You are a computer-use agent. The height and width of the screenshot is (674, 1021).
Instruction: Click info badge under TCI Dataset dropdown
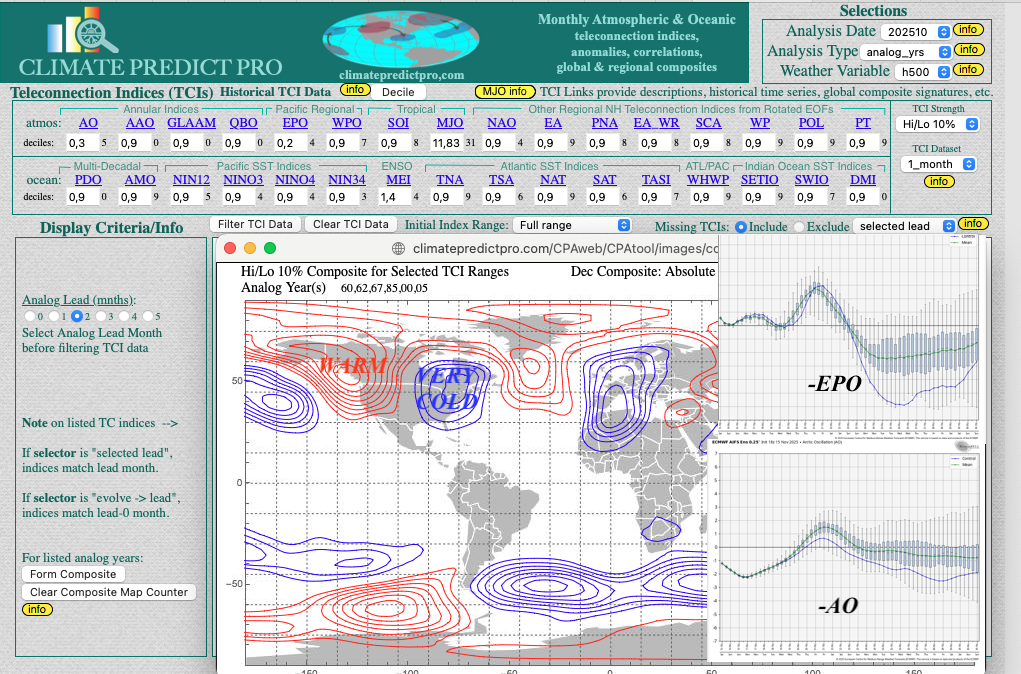pos(937,181)
